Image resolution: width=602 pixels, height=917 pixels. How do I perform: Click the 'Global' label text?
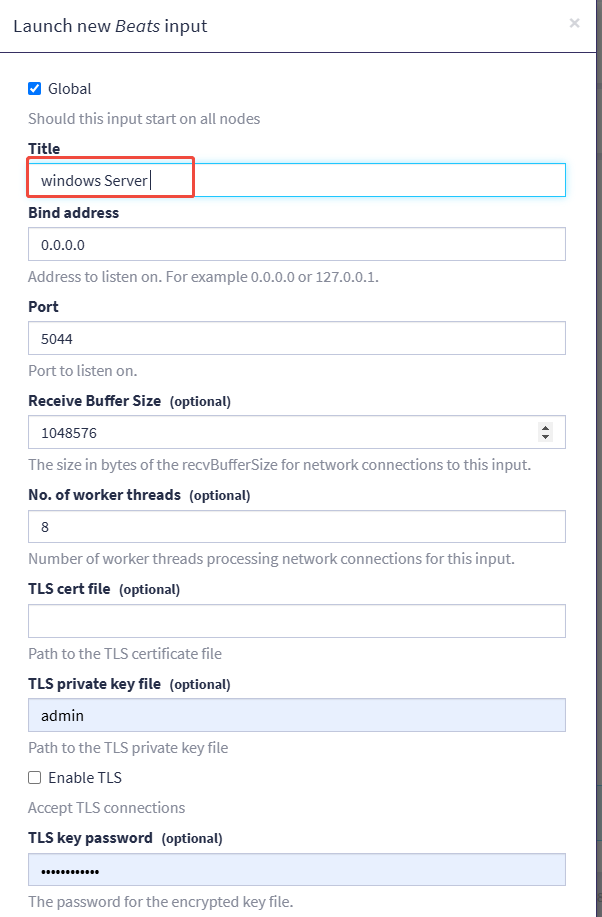click(x=70, y=89)
